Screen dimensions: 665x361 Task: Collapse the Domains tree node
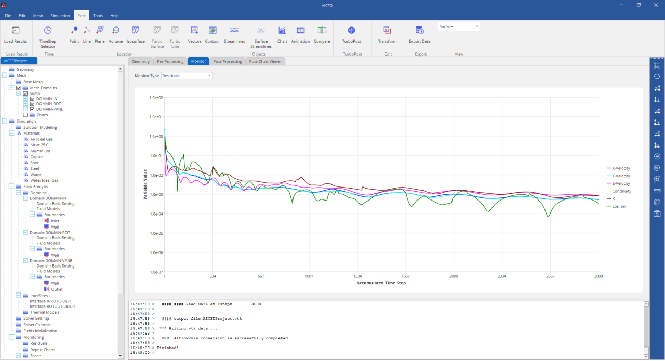click(19, 192)
